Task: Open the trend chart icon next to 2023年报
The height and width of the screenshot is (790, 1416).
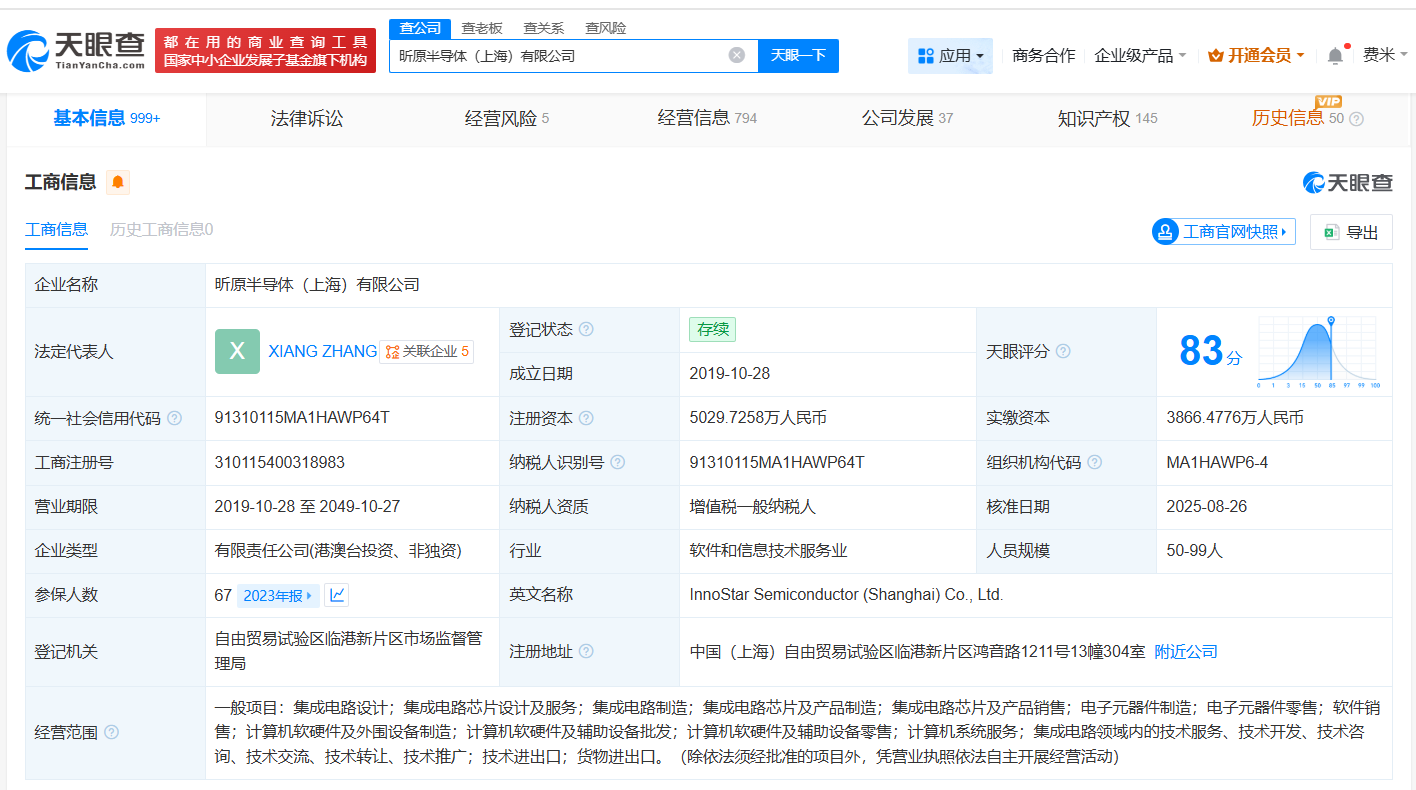Action: (x=337, y=595)
